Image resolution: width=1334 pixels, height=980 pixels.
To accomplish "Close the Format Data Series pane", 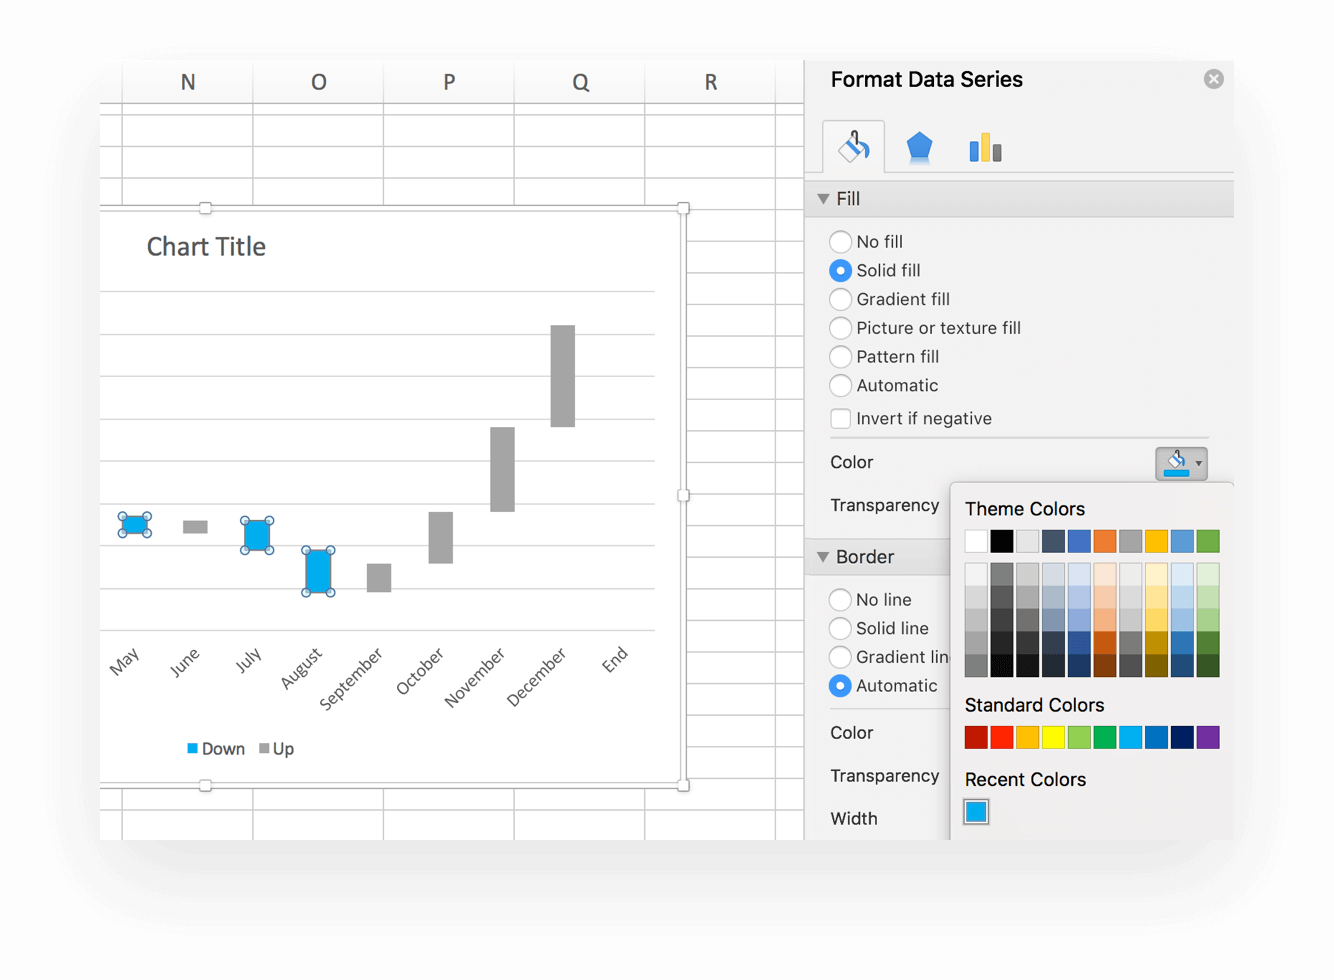I will (x=1214, y=79).
